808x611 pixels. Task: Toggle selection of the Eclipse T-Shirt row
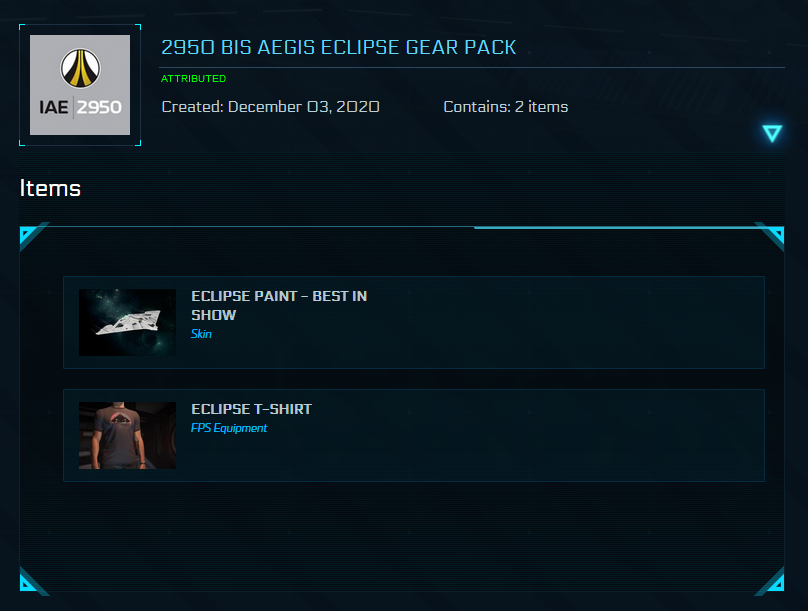pos(414,435)
